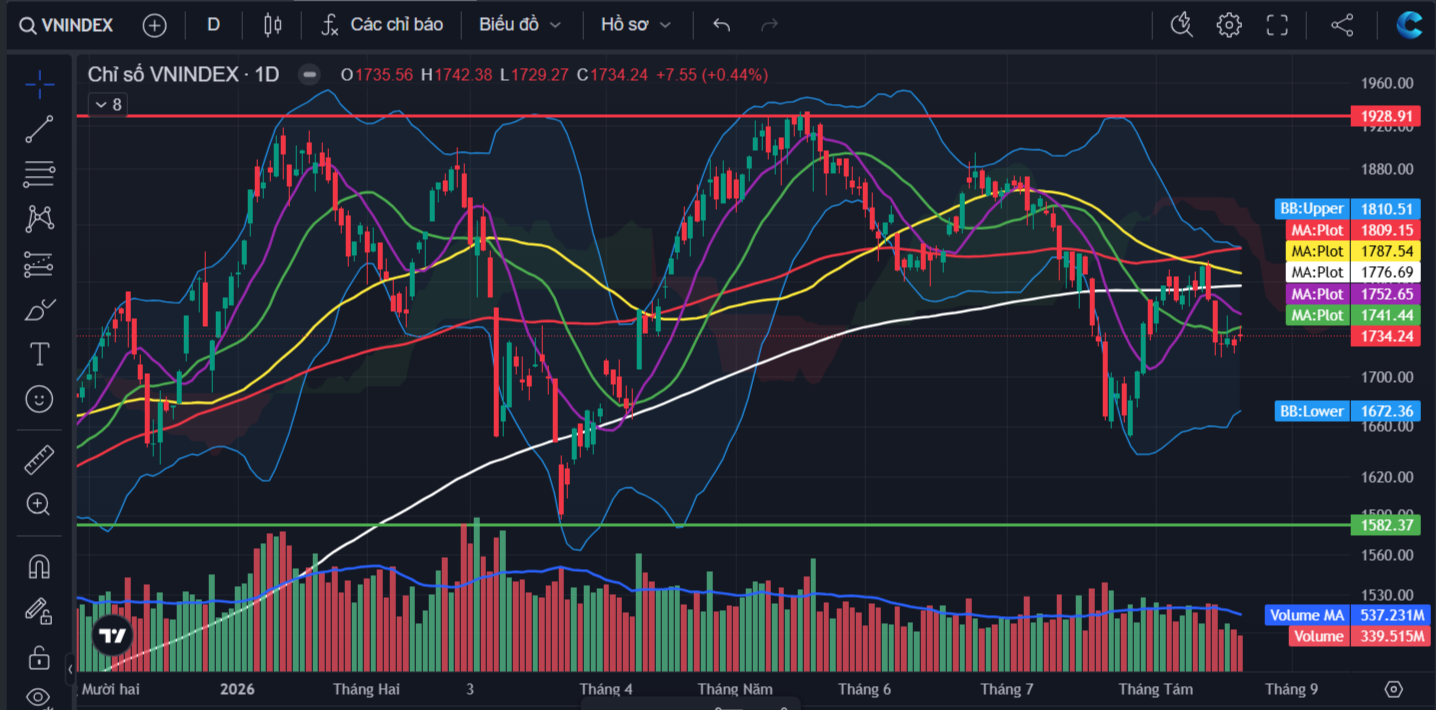
Task: Lock all drawing tools
Action: pos(39,657)
